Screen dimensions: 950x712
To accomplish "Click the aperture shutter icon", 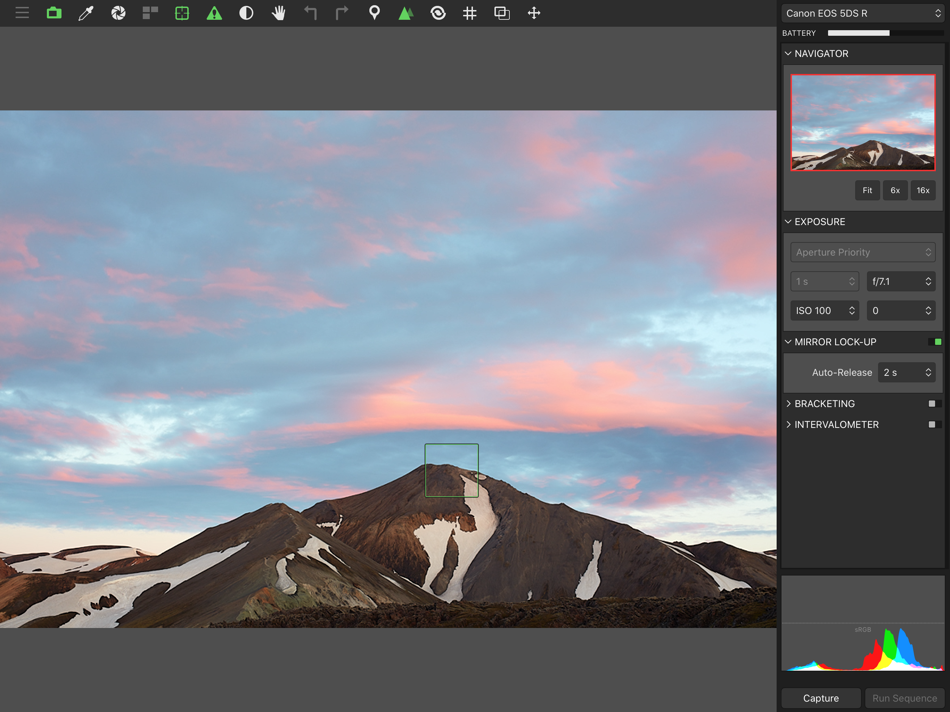I will point(118,13).
